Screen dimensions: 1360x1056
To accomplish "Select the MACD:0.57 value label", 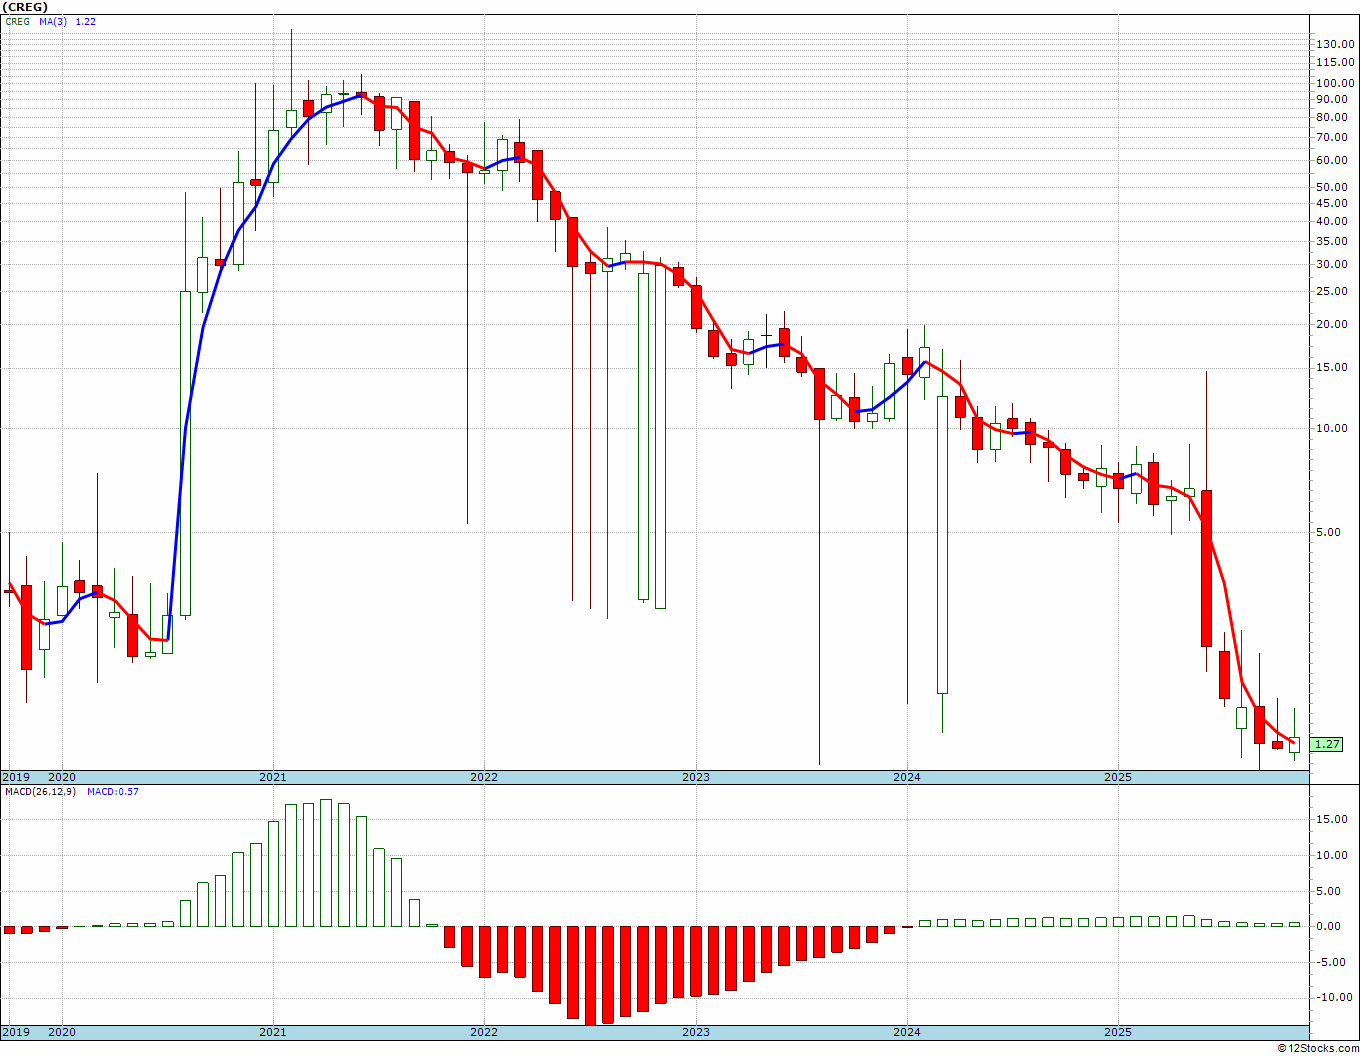I will [x=113, y=791].
